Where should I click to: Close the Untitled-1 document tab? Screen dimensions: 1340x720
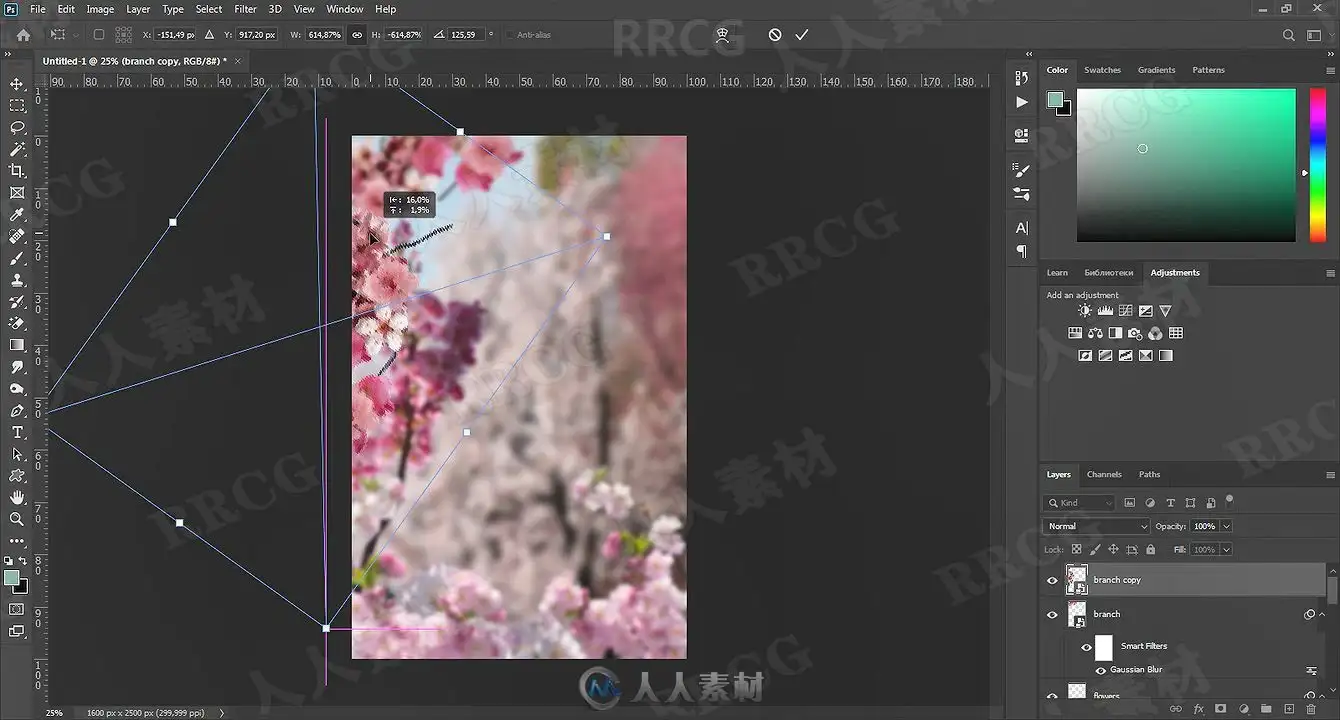[x=238, y=61]
